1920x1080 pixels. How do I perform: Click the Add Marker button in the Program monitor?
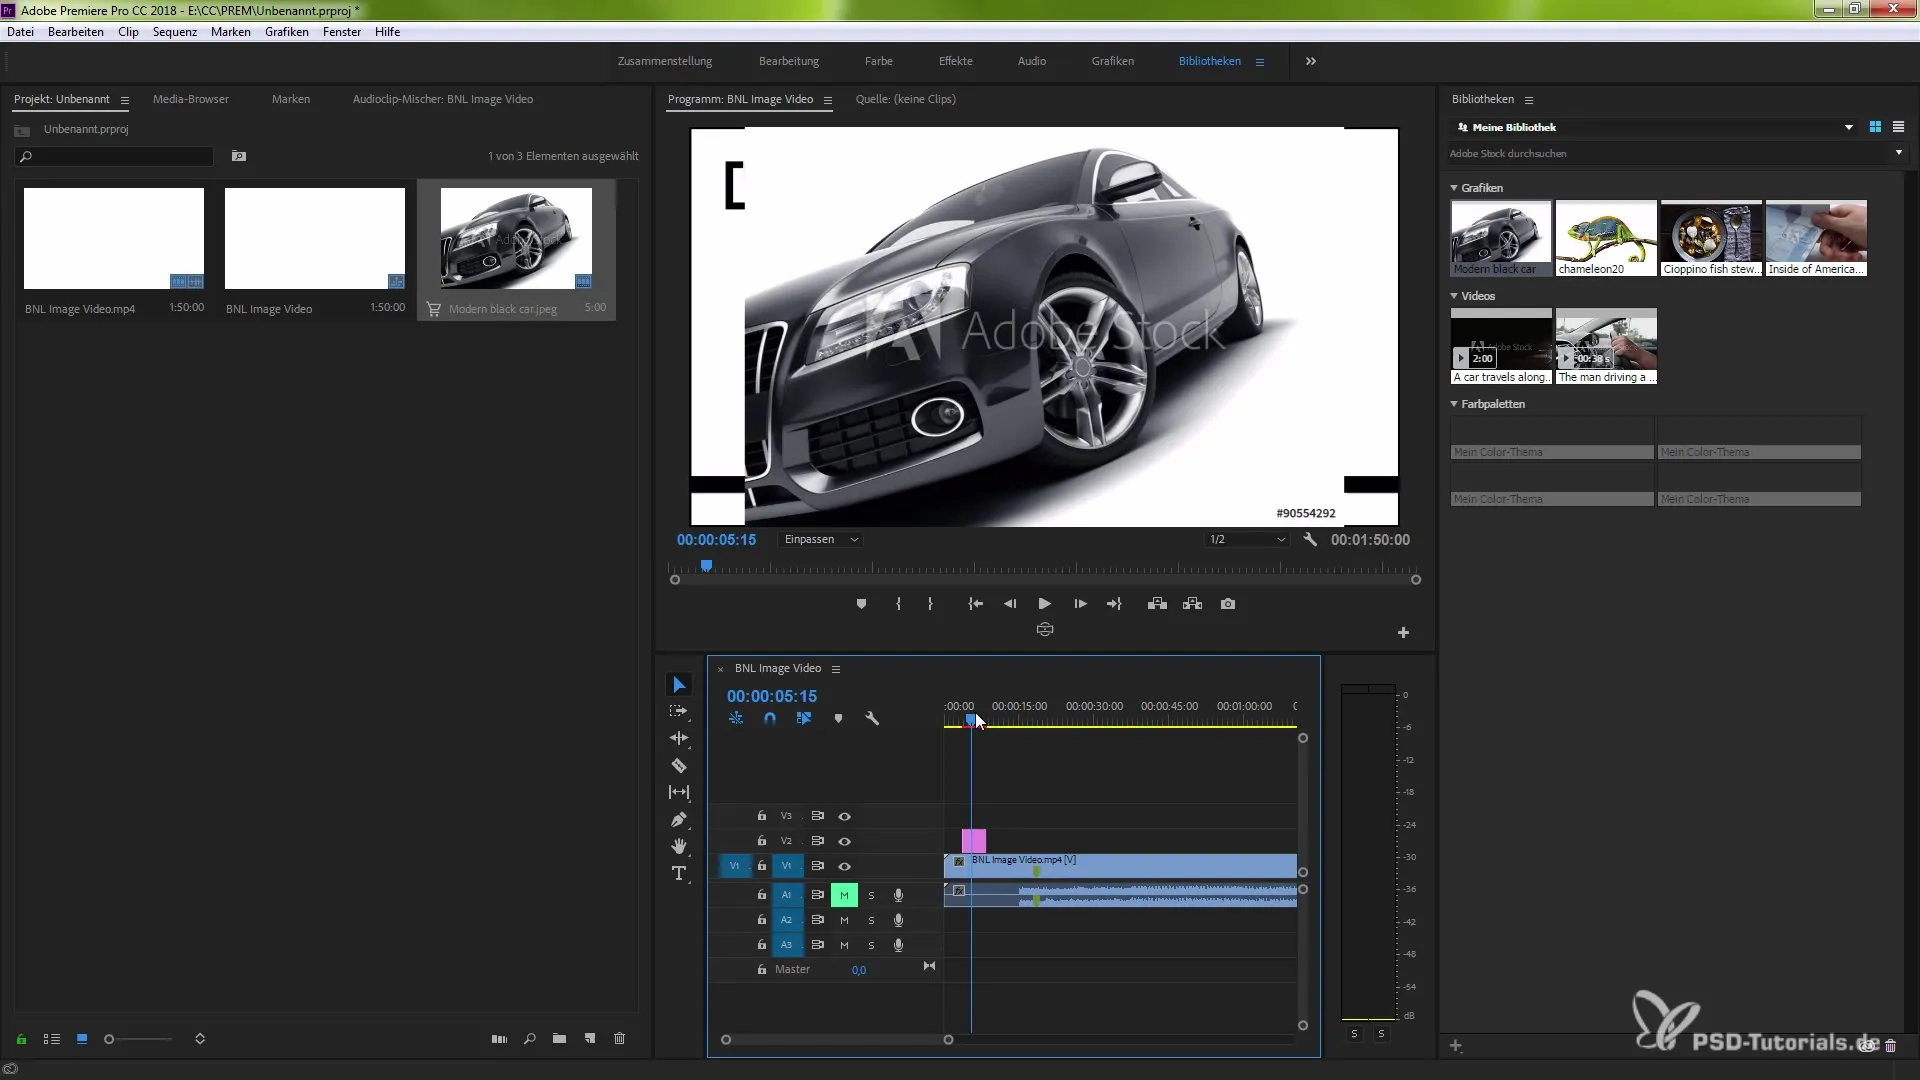coord(861,604)
